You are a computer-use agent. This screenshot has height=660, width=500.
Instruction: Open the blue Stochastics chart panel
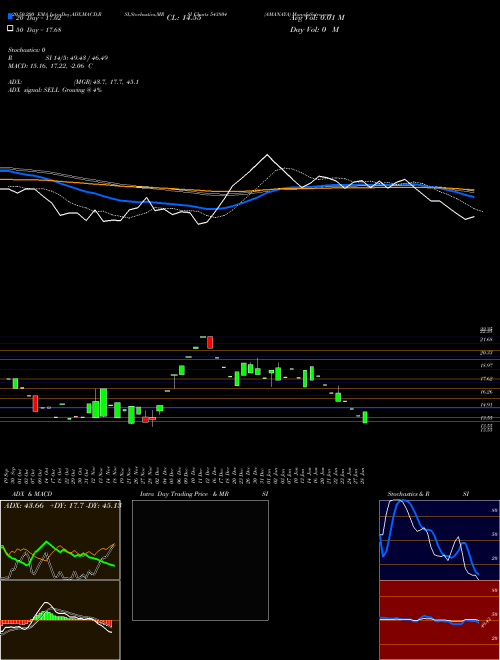point(439,540)
